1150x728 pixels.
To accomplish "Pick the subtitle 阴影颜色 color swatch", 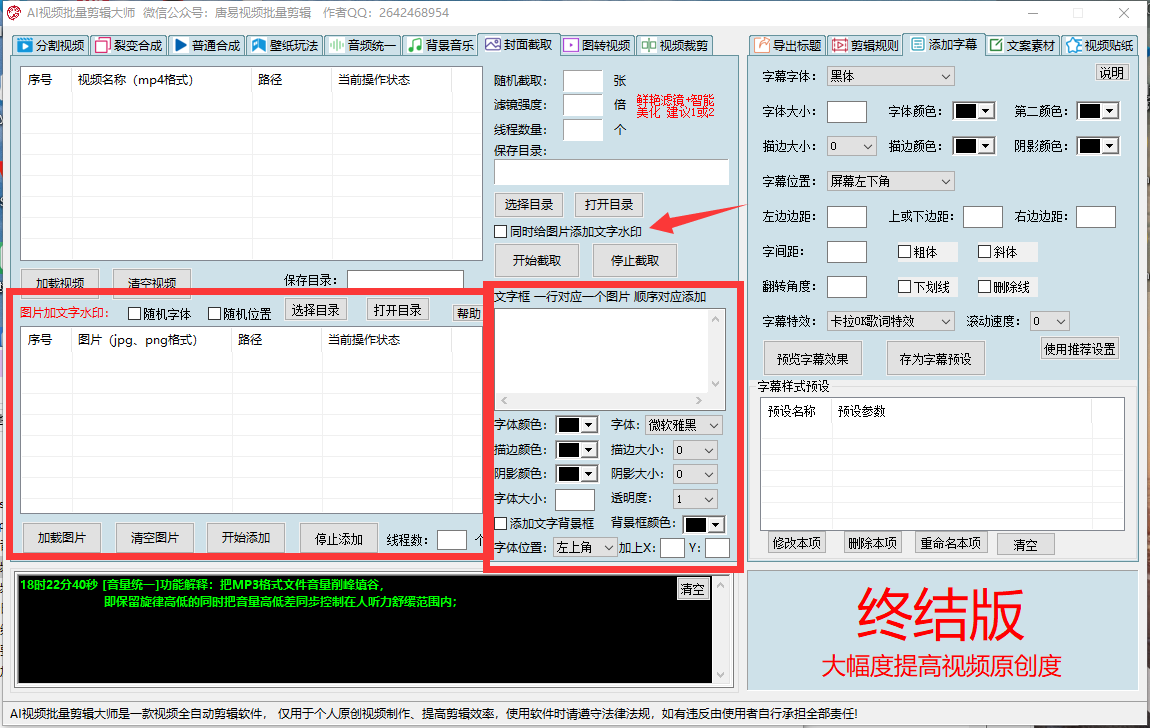I will click(x=1097, y=147).
